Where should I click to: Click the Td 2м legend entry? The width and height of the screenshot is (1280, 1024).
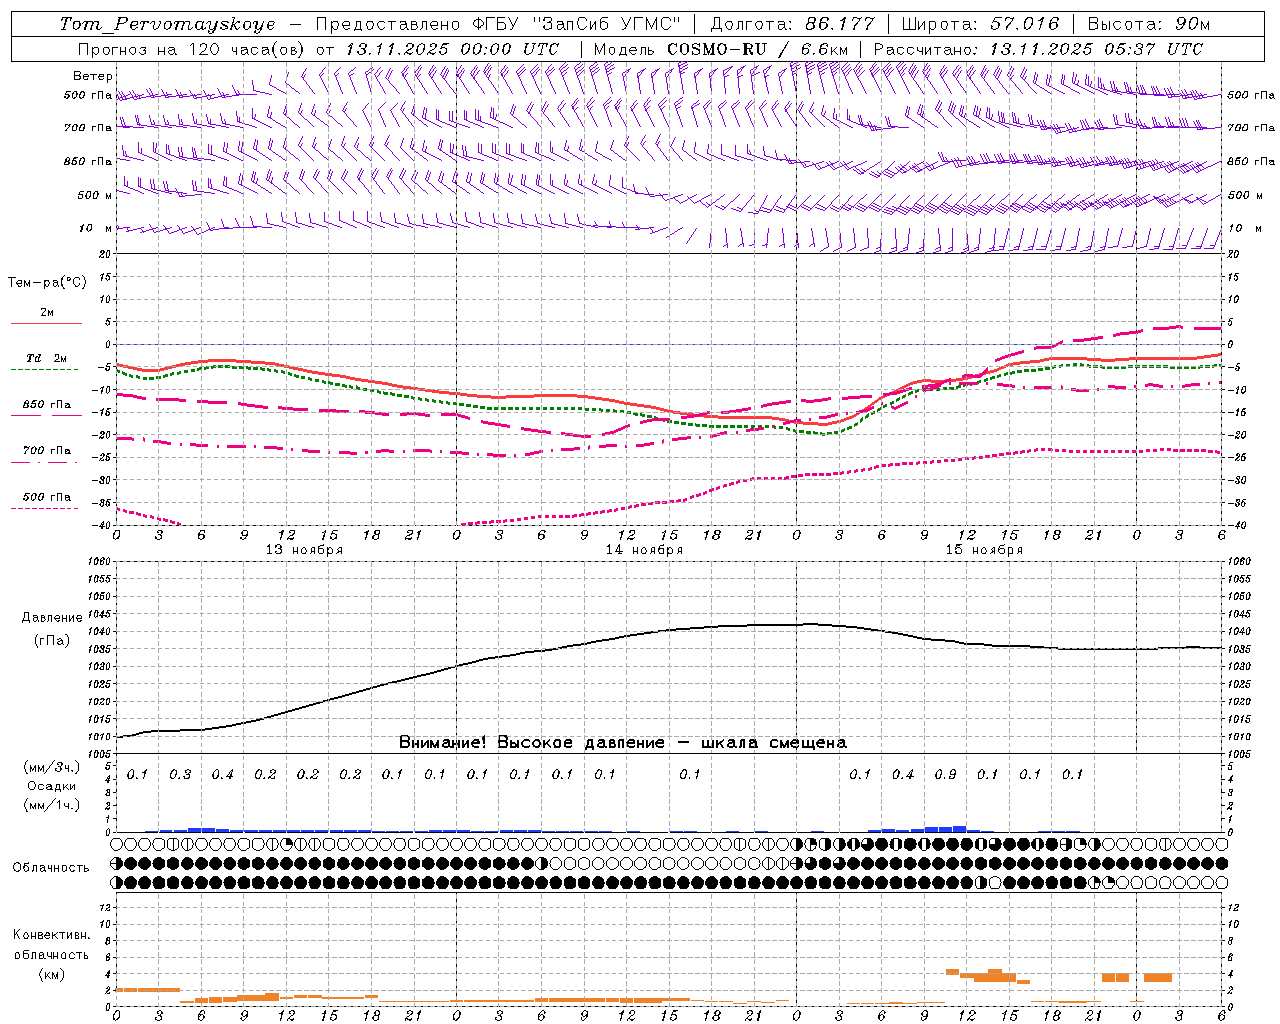46,358
